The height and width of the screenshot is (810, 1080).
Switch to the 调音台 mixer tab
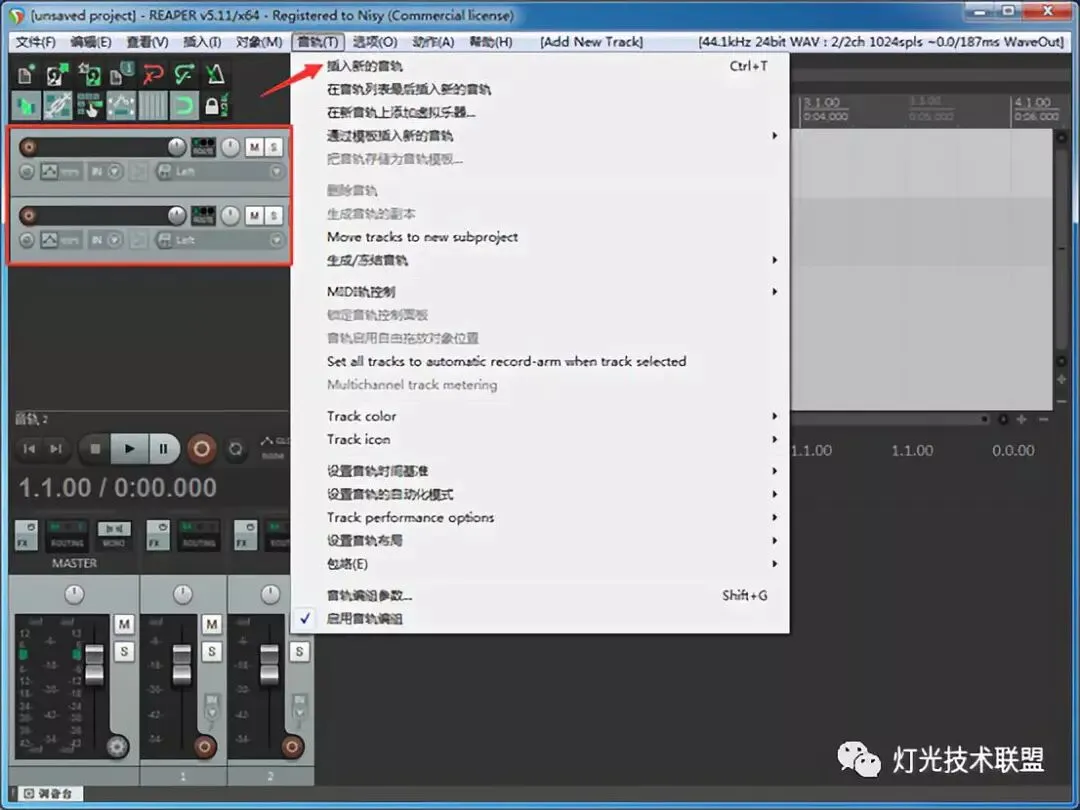tap(48, 793)
